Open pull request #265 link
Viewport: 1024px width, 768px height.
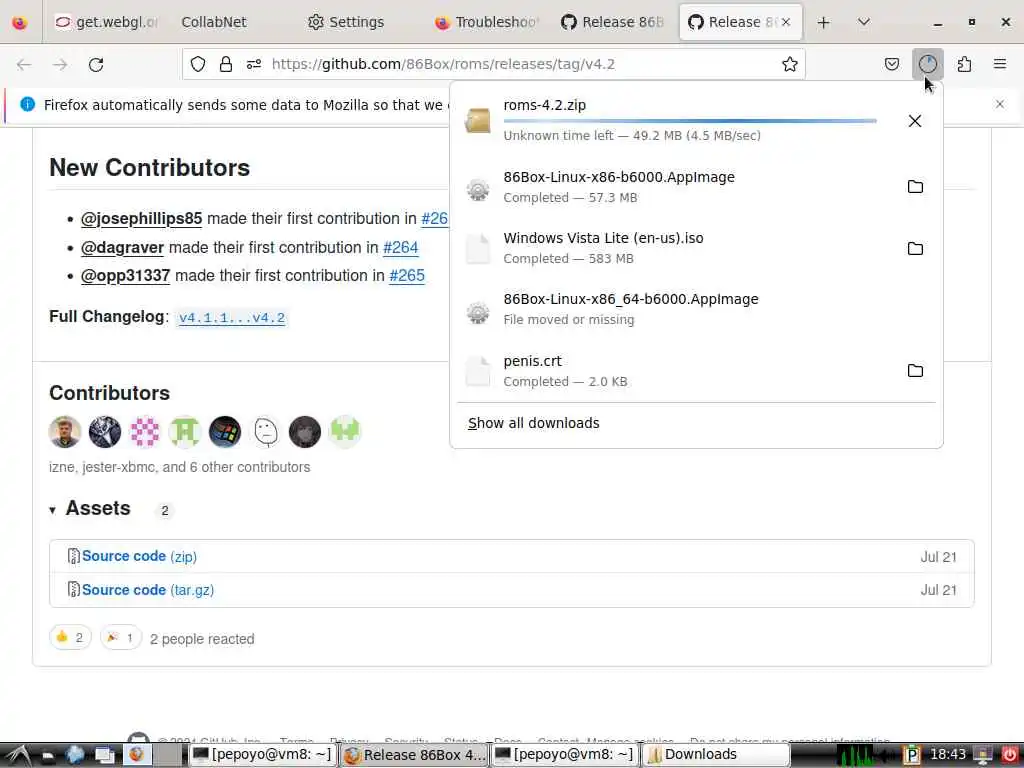[407, 276]
